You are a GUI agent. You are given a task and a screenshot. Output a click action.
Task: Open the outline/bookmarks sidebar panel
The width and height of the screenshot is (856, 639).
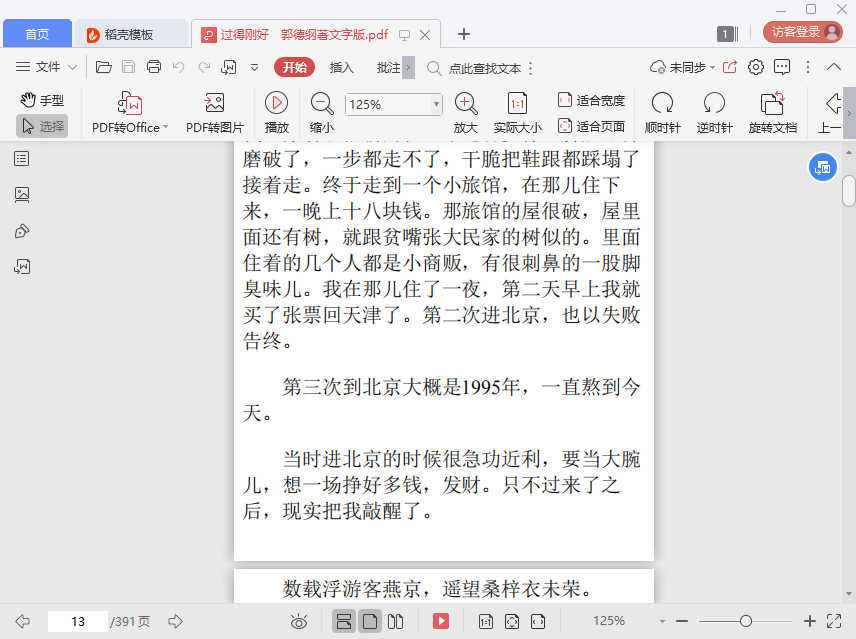click(22, 159)
